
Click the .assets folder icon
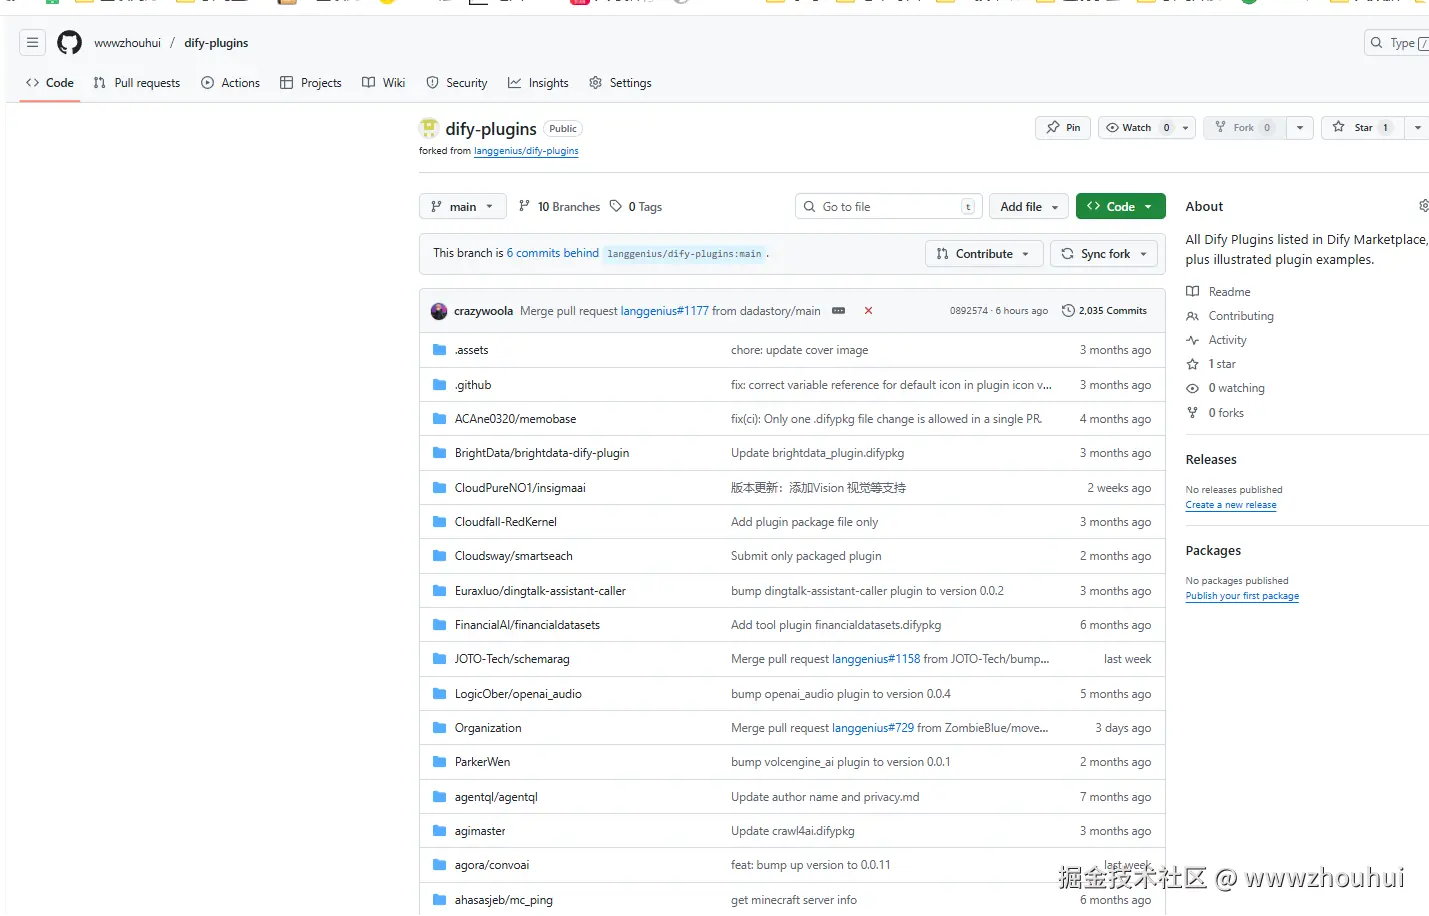coord(439,350)
